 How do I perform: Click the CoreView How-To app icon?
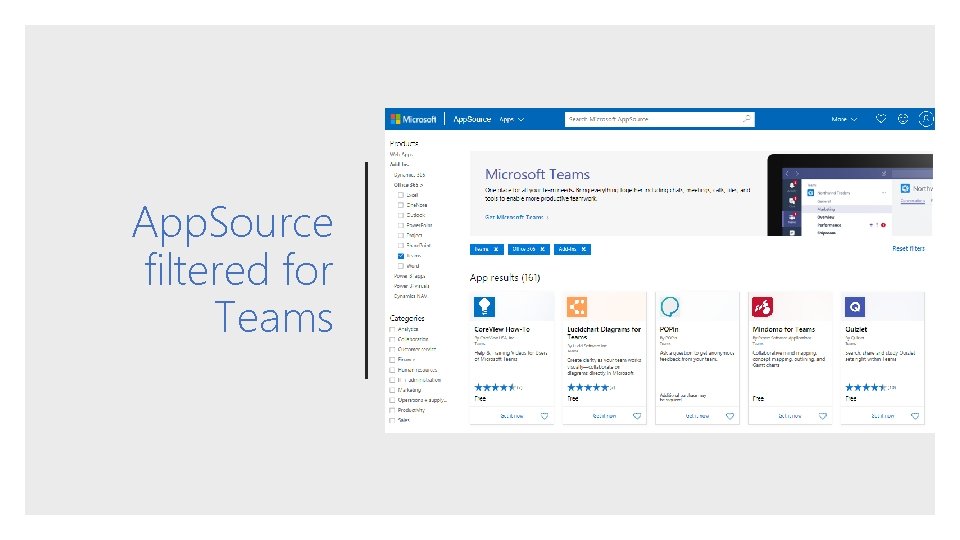tap(484, 306)
